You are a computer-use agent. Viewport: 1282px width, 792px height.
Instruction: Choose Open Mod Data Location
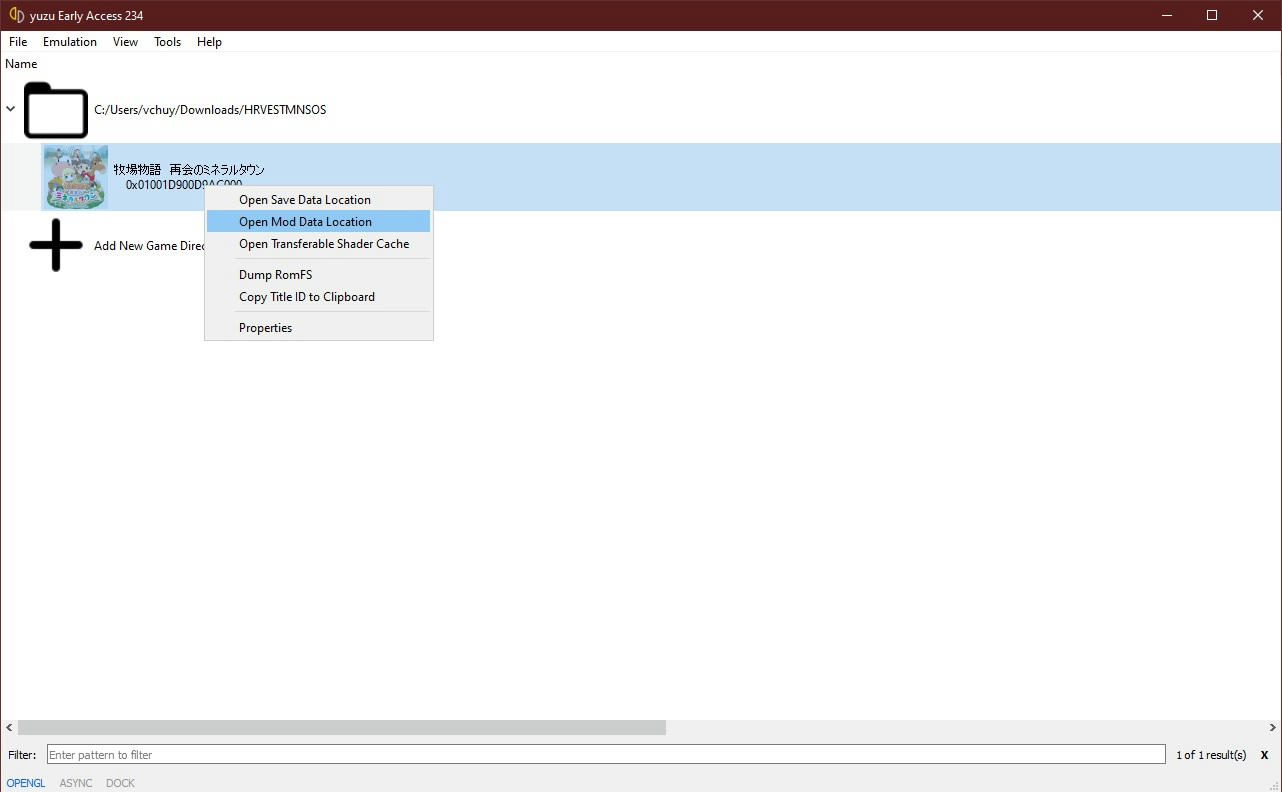(318, 222)
